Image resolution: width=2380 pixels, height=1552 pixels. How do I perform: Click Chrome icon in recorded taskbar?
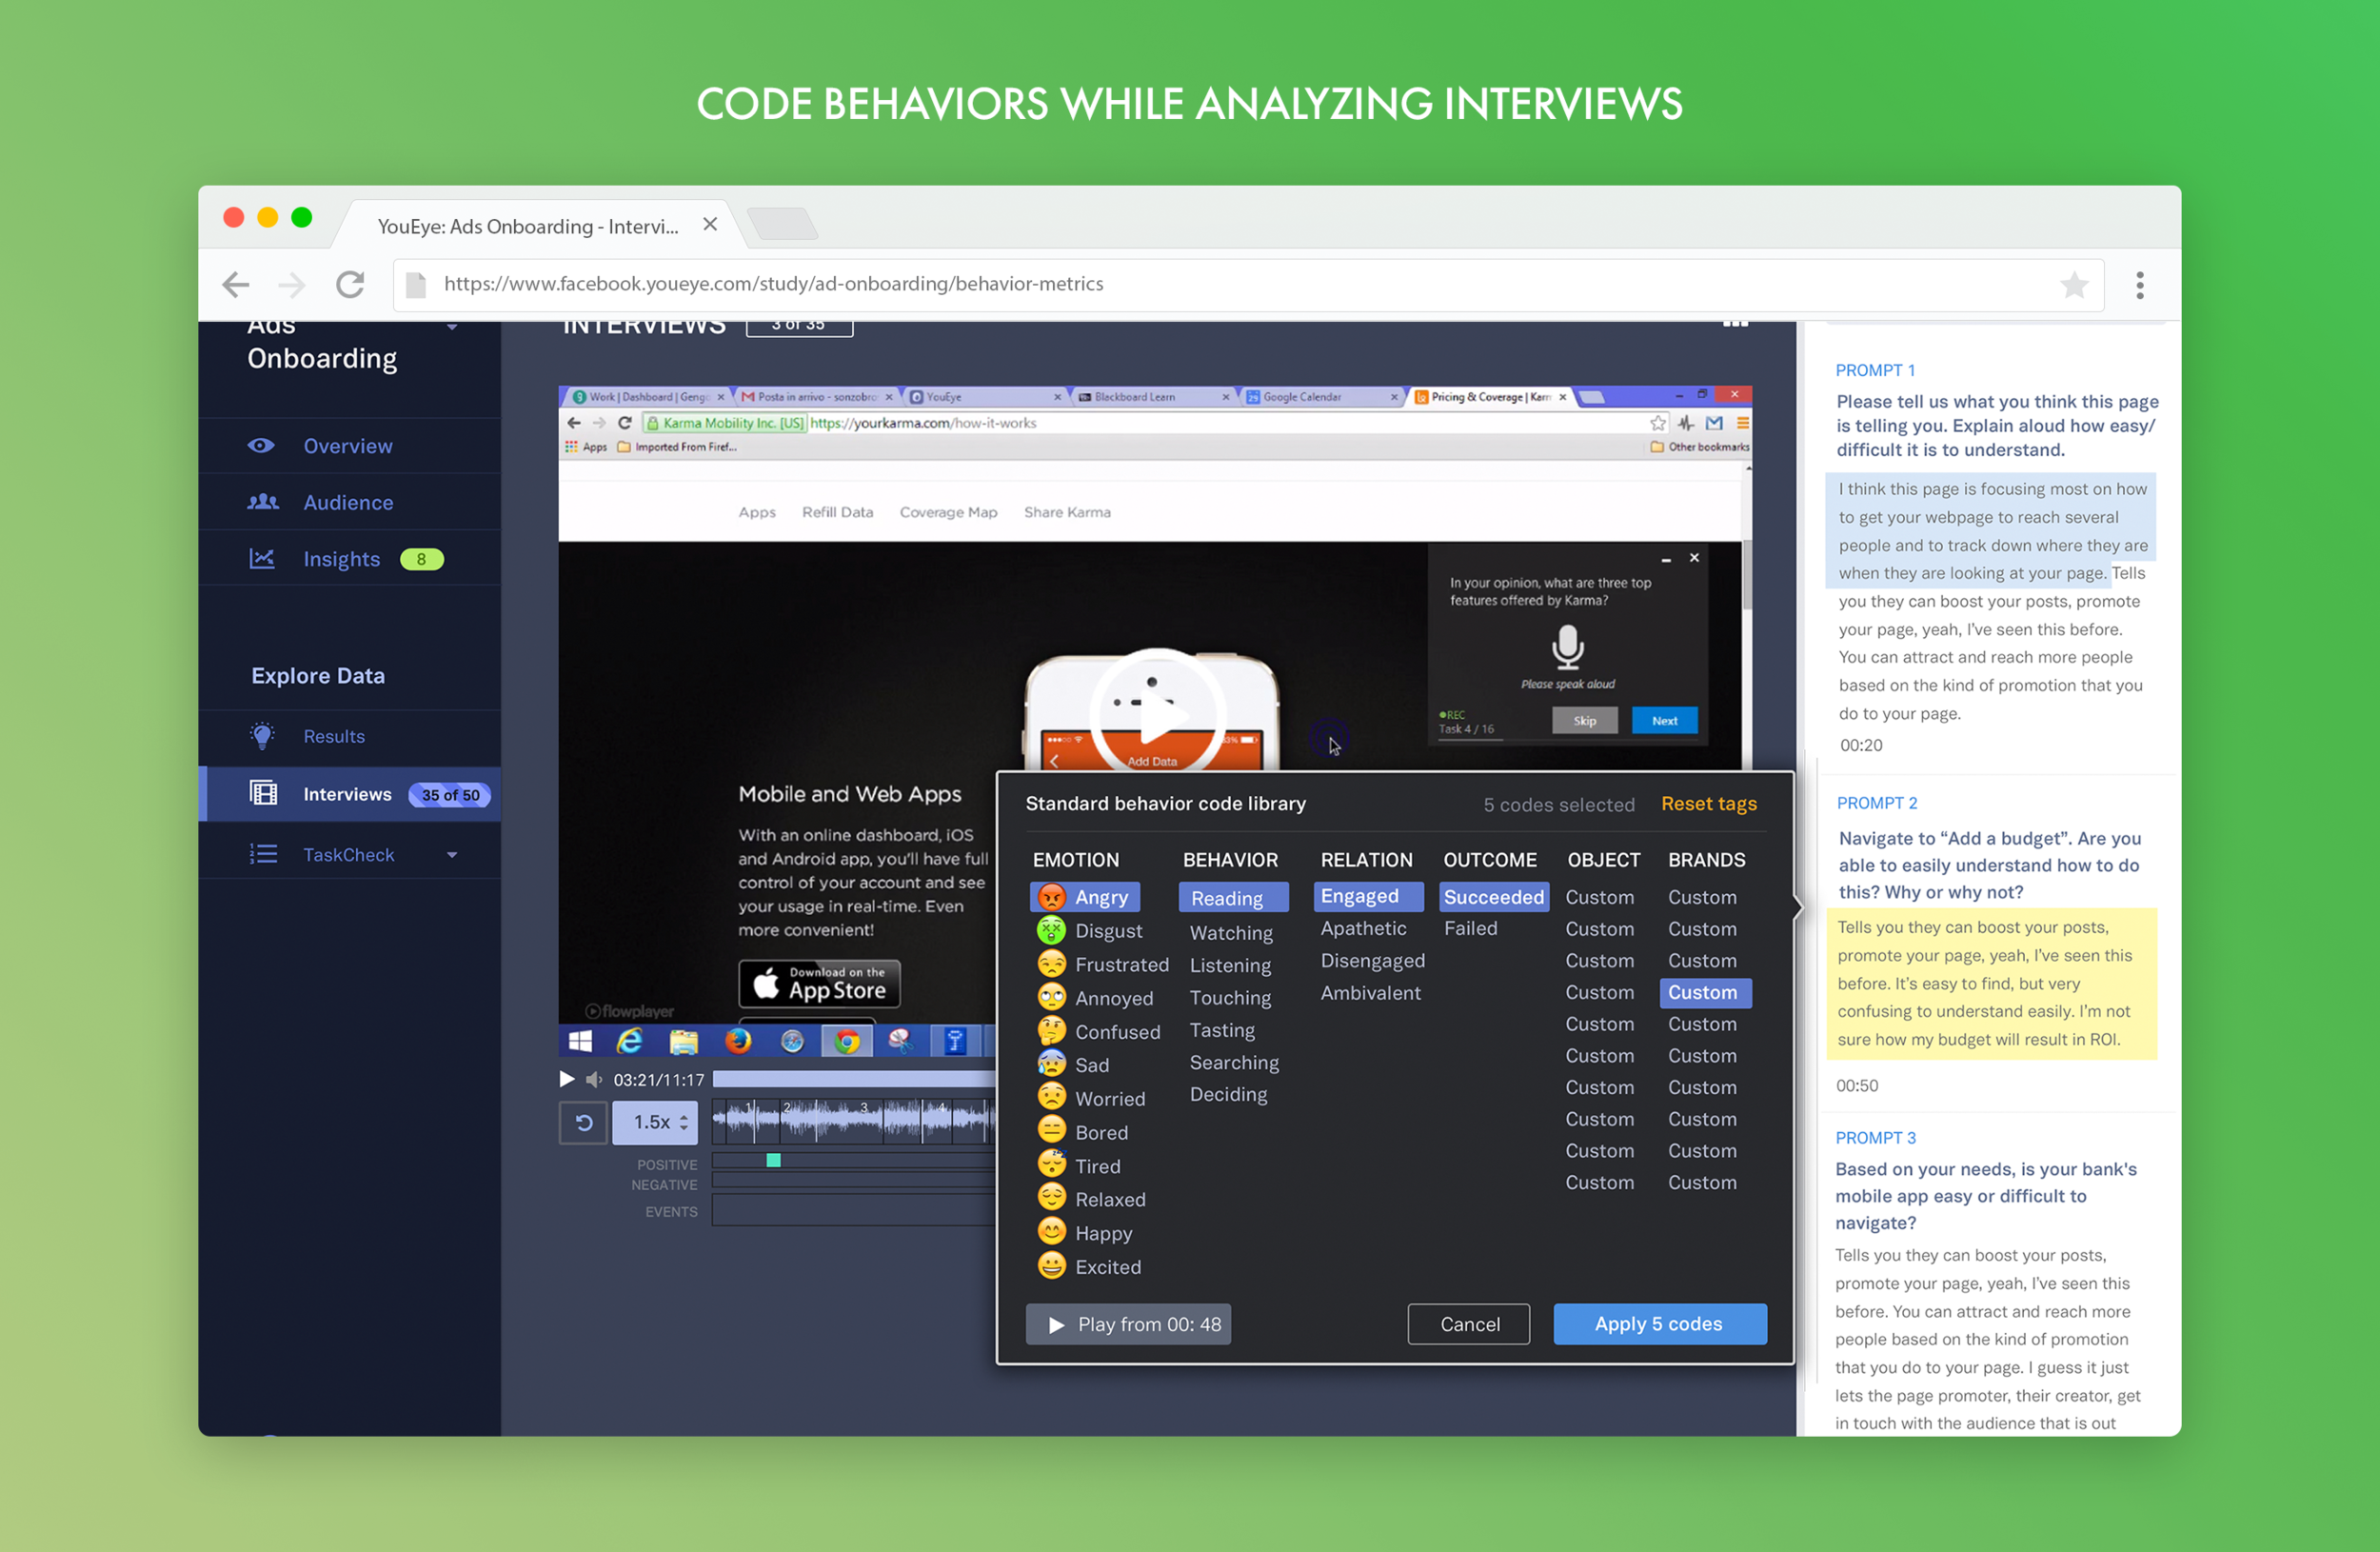(847, 1042)
